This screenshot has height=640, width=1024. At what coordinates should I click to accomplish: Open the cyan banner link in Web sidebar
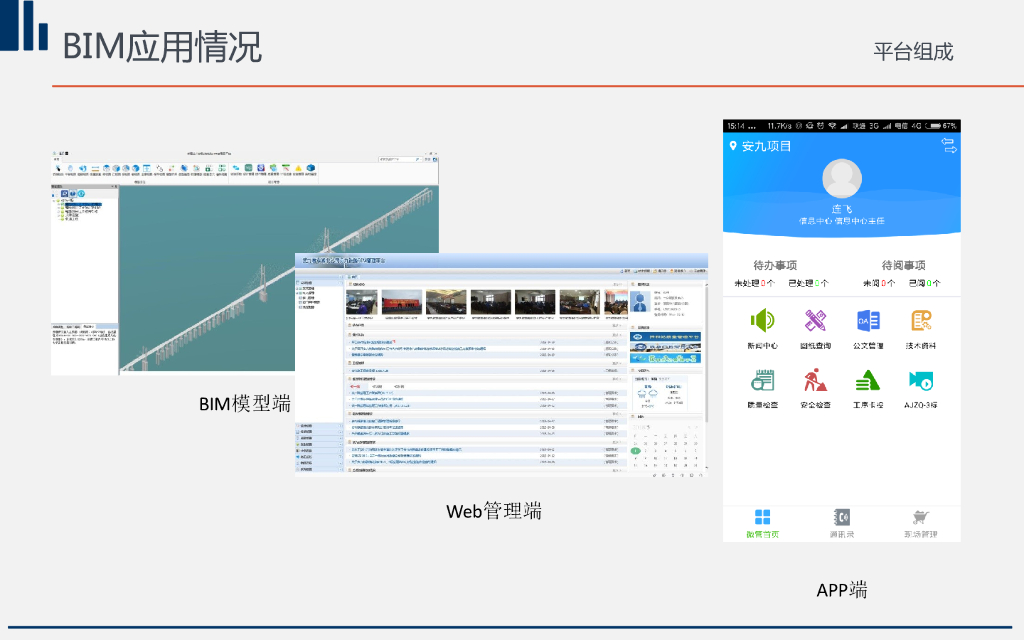665,358
